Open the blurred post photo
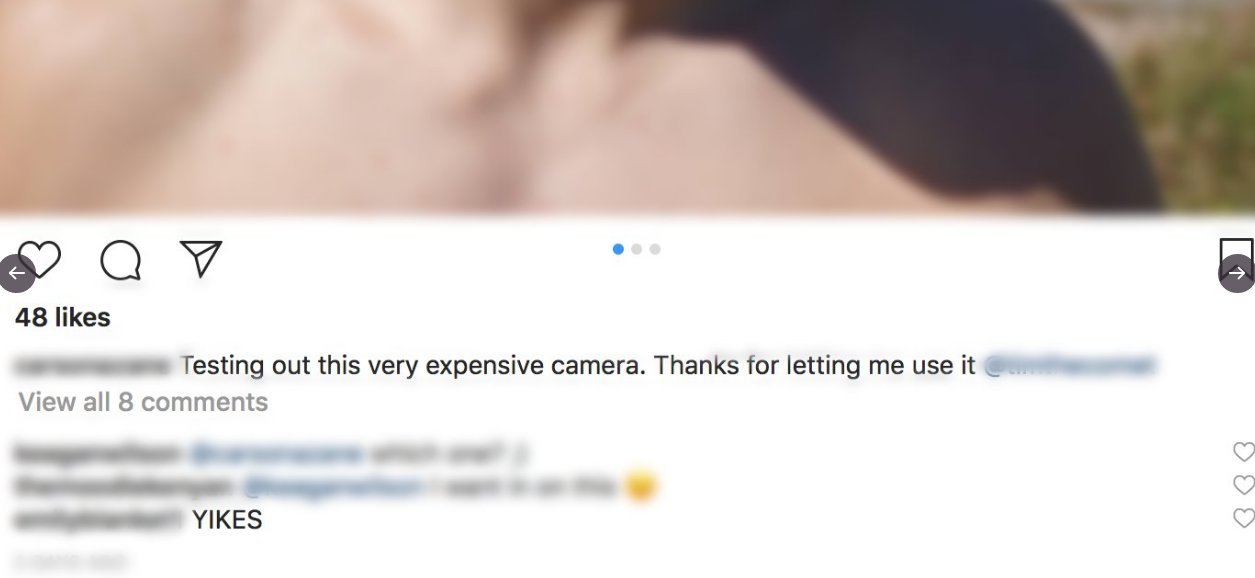 [x=627, y=105]
